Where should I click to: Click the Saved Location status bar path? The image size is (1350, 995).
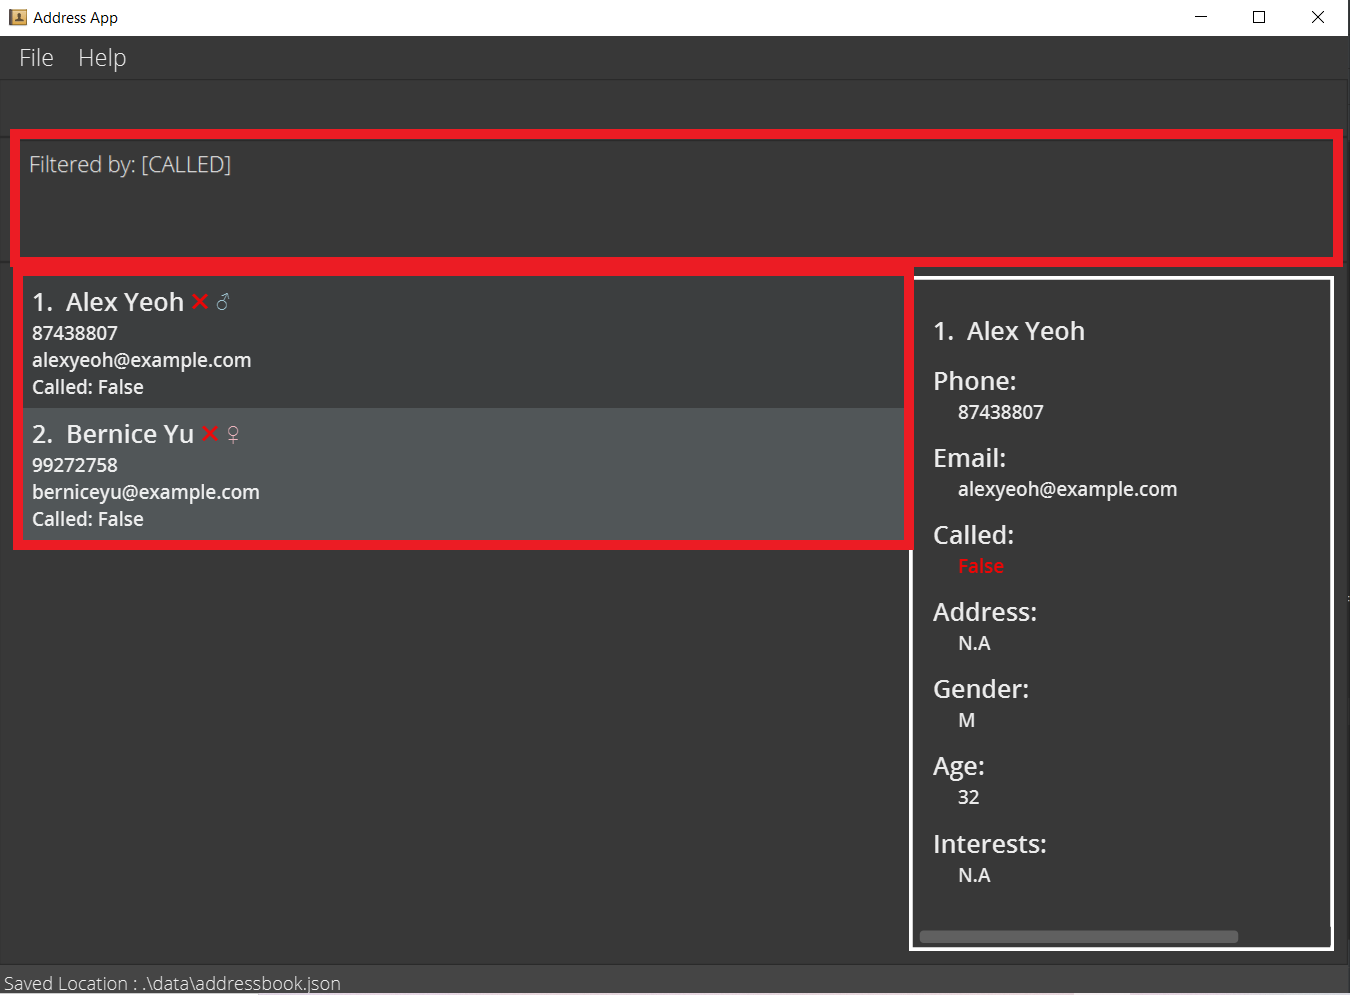click(172, 983)
